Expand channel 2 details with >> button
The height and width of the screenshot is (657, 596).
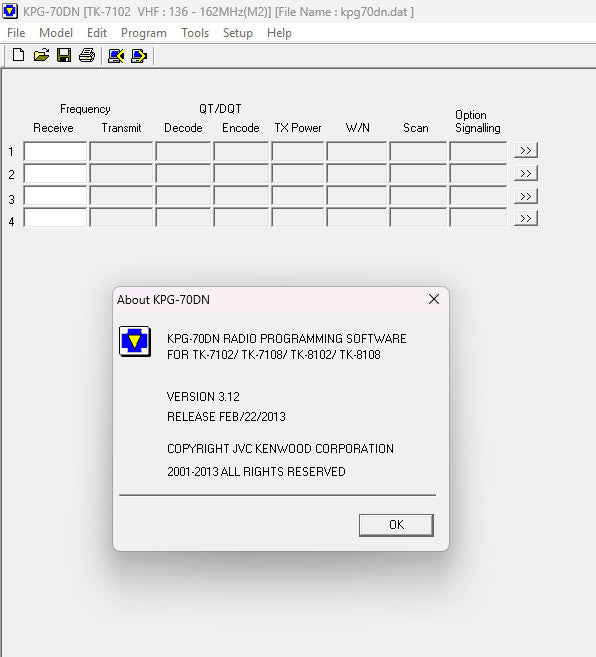526,173
